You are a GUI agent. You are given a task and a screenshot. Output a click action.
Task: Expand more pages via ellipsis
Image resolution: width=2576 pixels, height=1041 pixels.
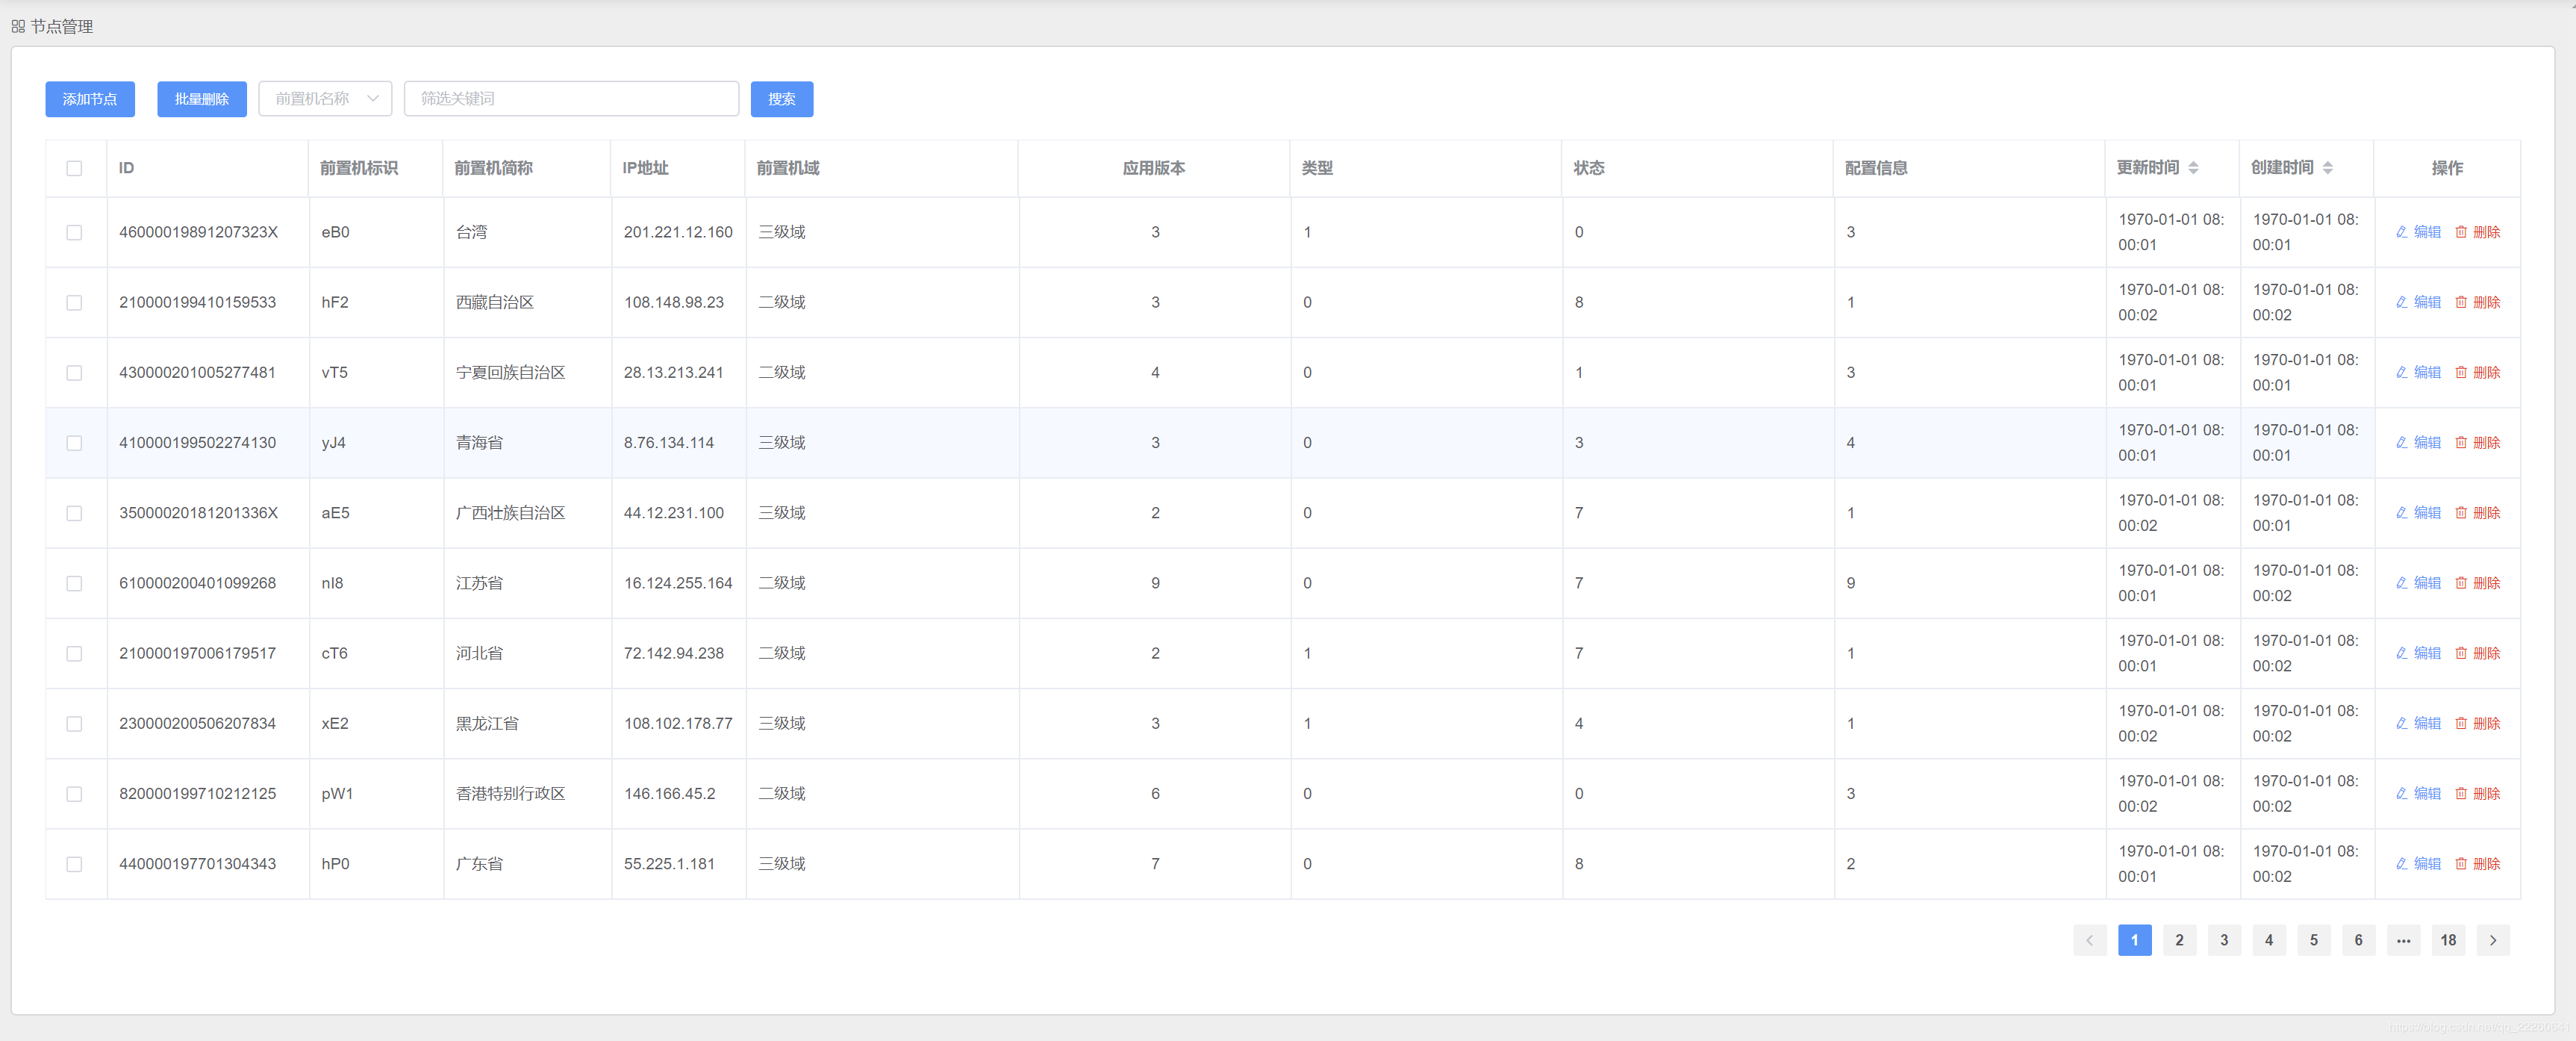tap(2403, 940)
